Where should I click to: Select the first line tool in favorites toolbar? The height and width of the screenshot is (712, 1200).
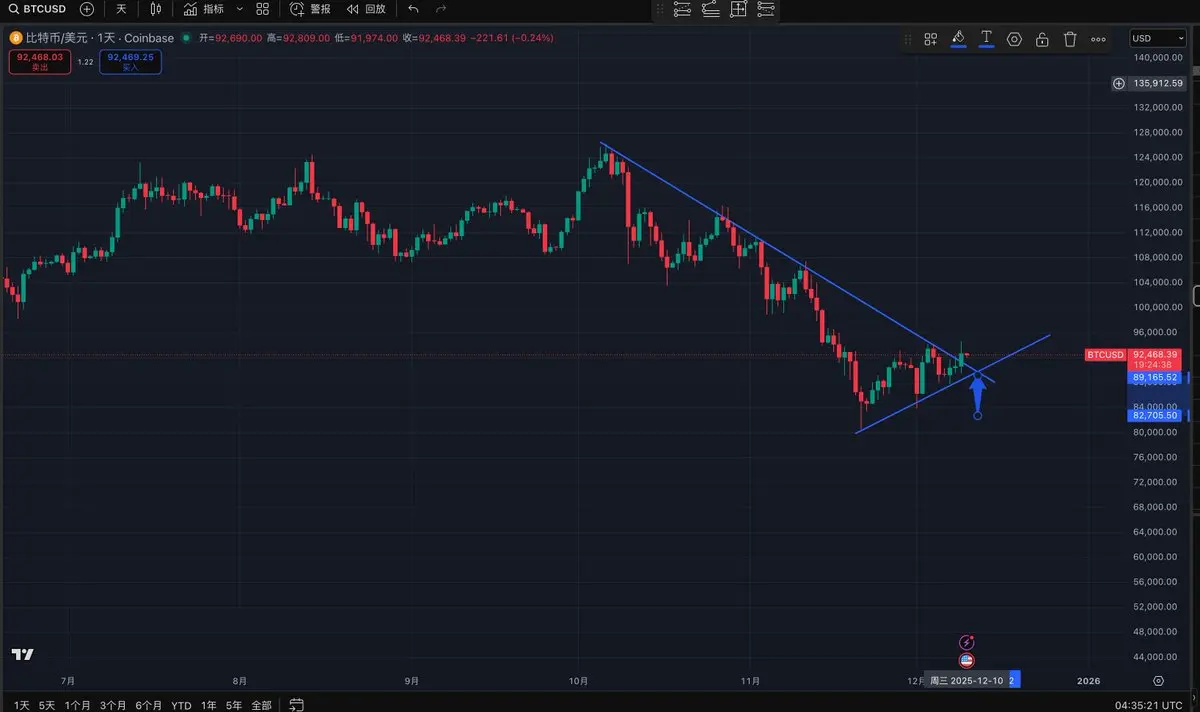click(x=683, y=10)
